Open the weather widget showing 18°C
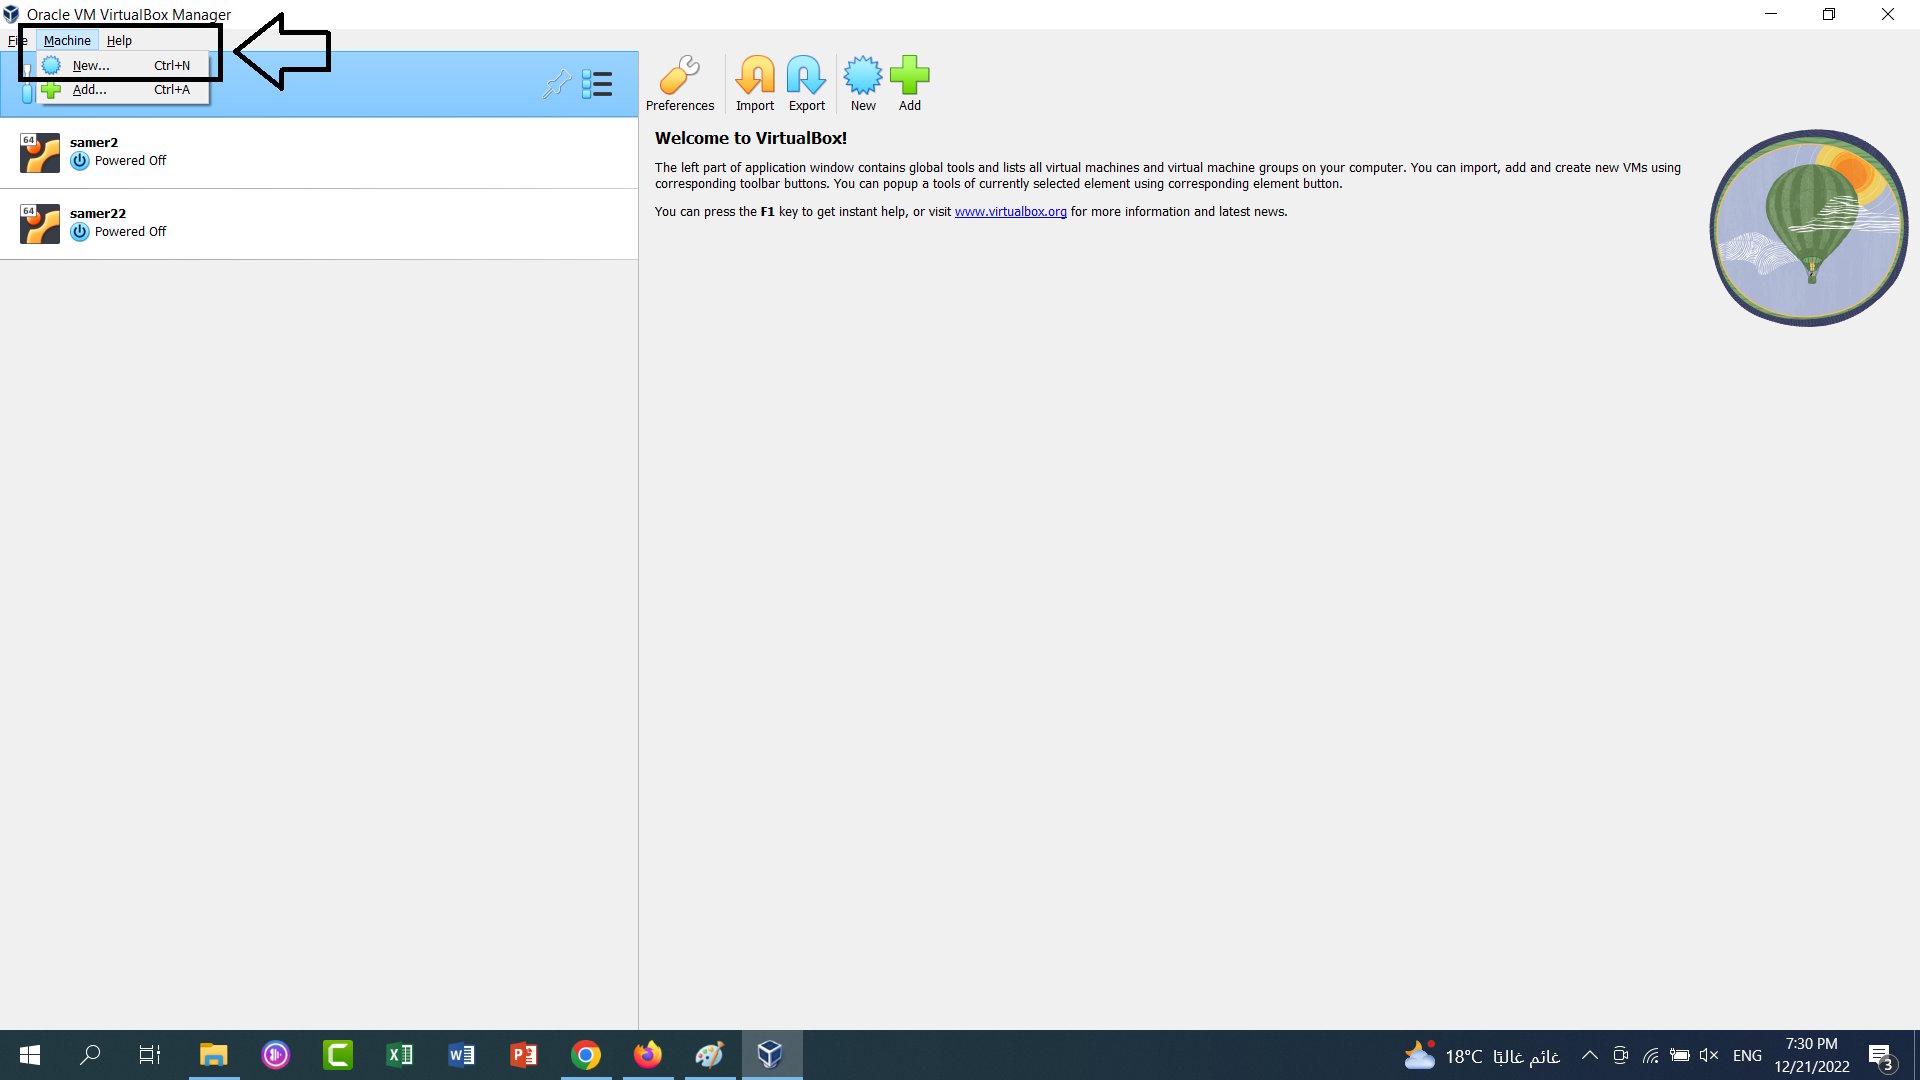 [1482, 1055]
